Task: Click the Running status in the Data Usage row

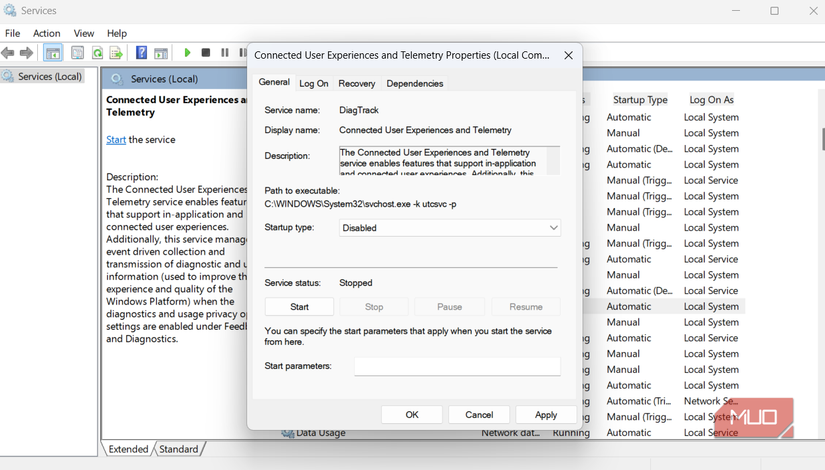Action: [571, 433]
